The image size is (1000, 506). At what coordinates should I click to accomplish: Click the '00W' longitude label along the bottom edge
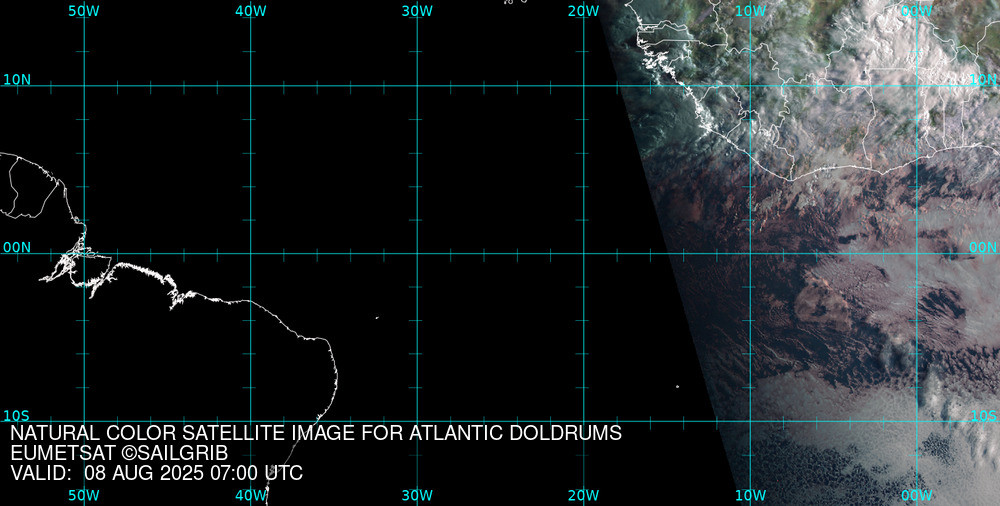point(917,495)
